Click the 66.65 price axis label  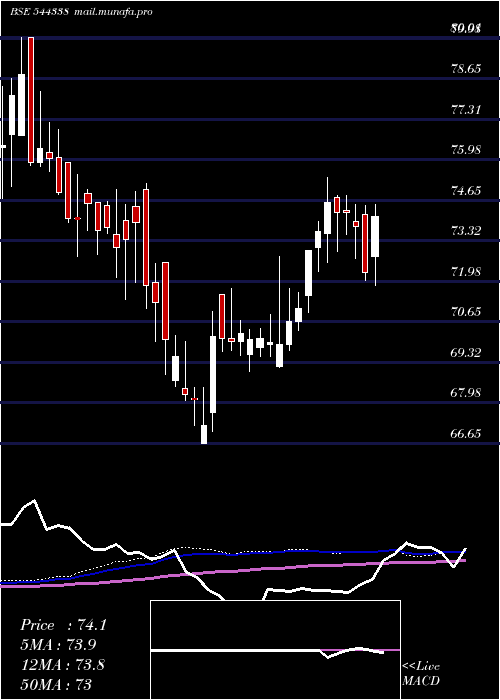tap(466, 433)
